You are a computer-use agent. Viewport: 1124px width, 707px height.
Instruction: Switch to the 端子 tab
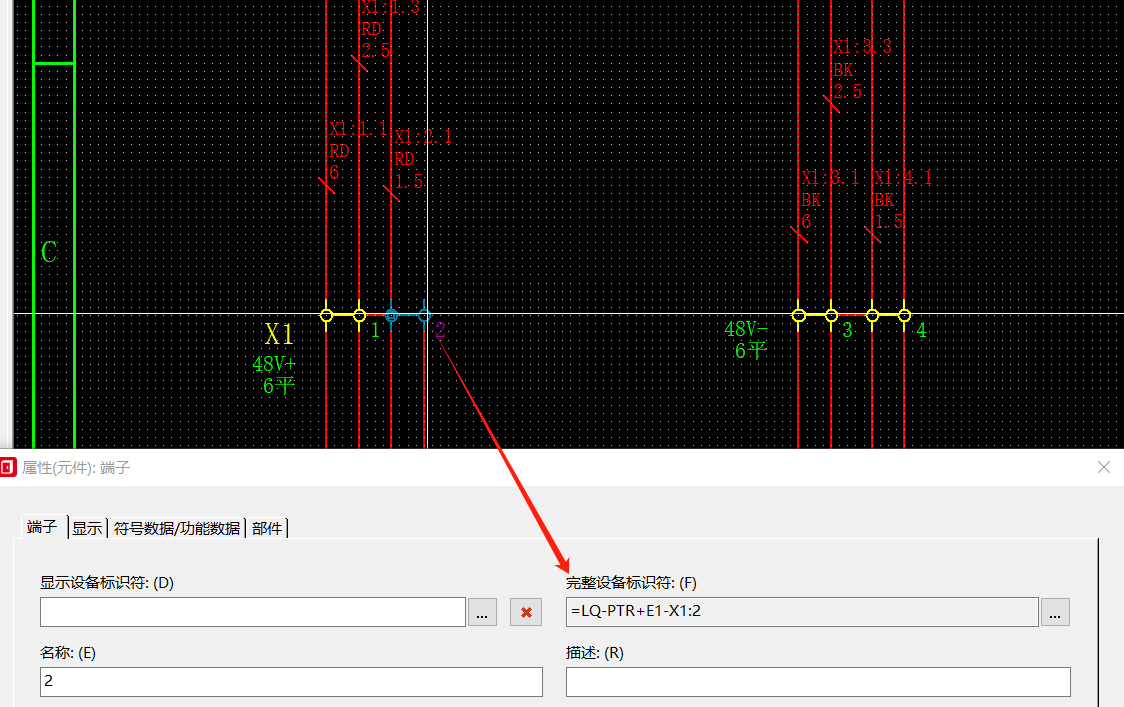click(42, 527)
